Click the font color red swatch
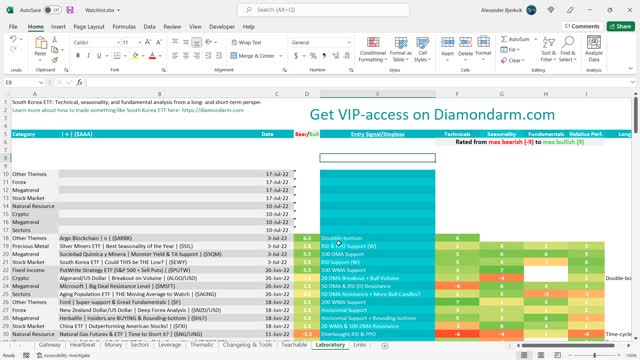640x360 pixels. tap(152, 56)
